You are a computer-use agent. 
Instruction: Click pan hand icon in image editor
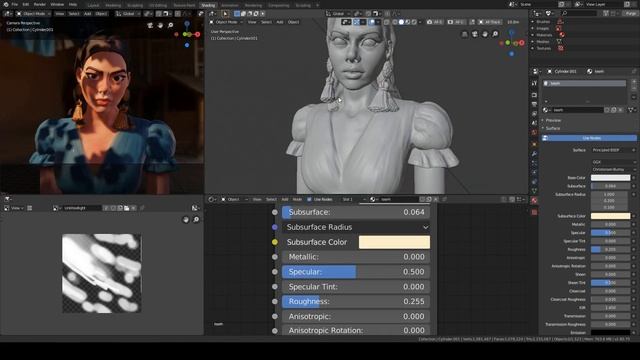coord(186,220)
